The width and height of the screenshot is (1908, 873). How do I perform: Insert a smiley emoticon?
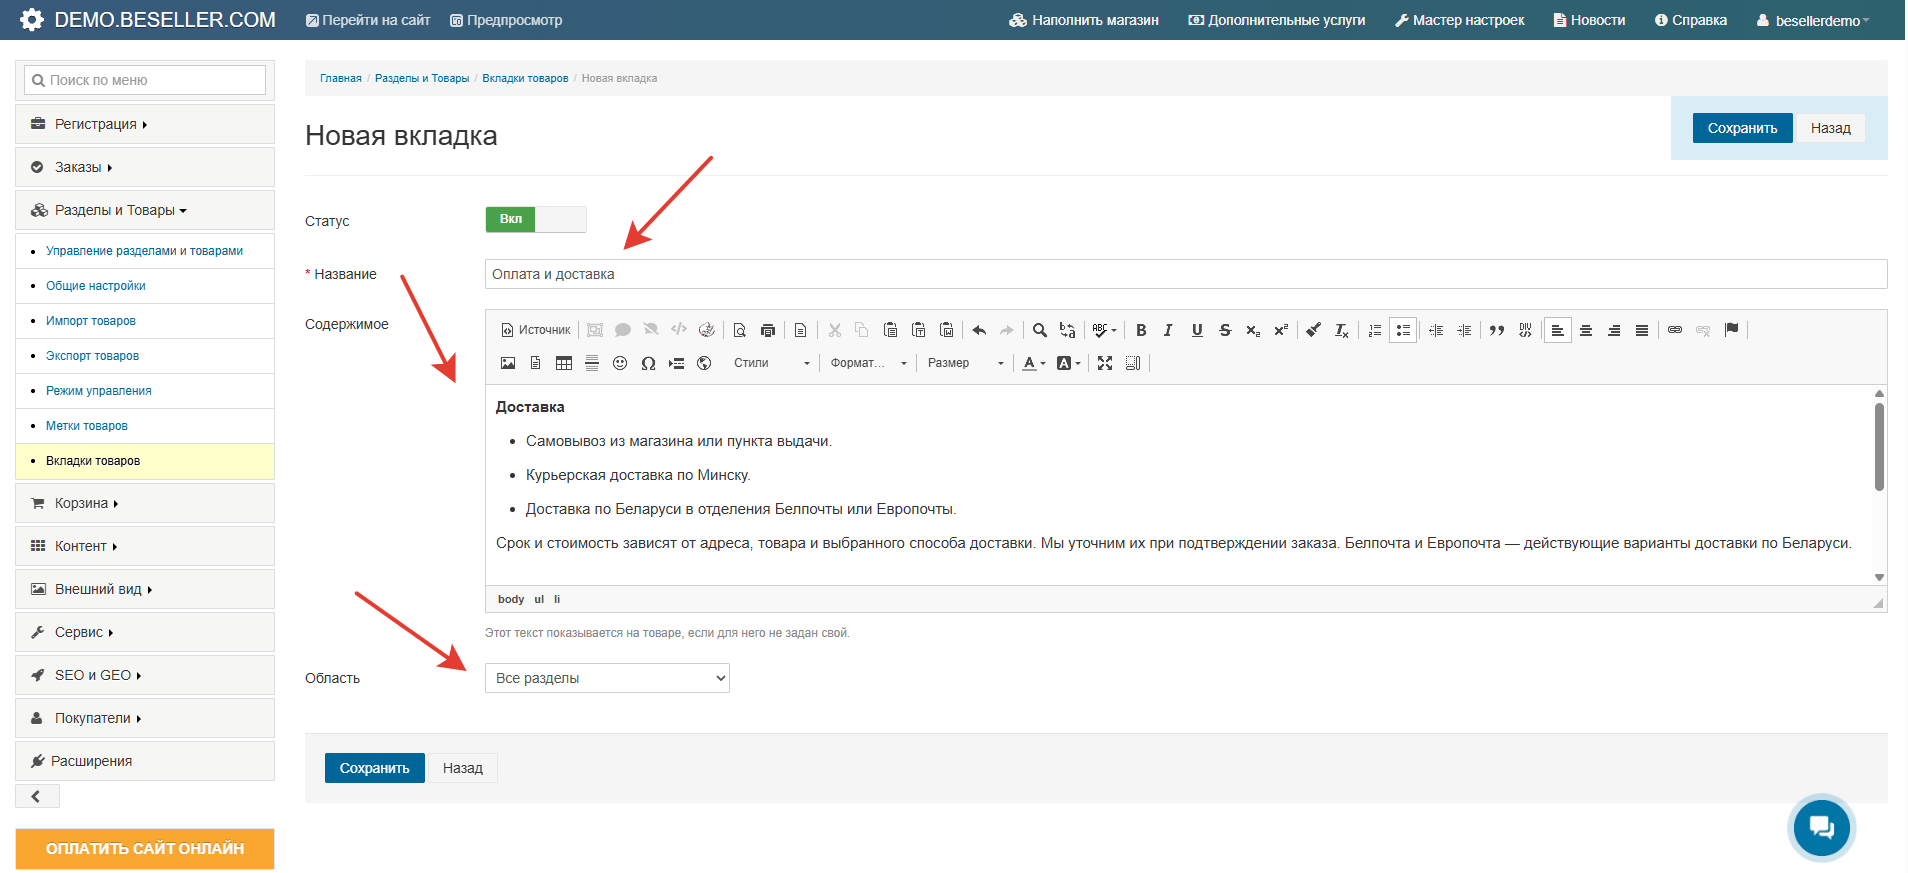click(620, 363)
